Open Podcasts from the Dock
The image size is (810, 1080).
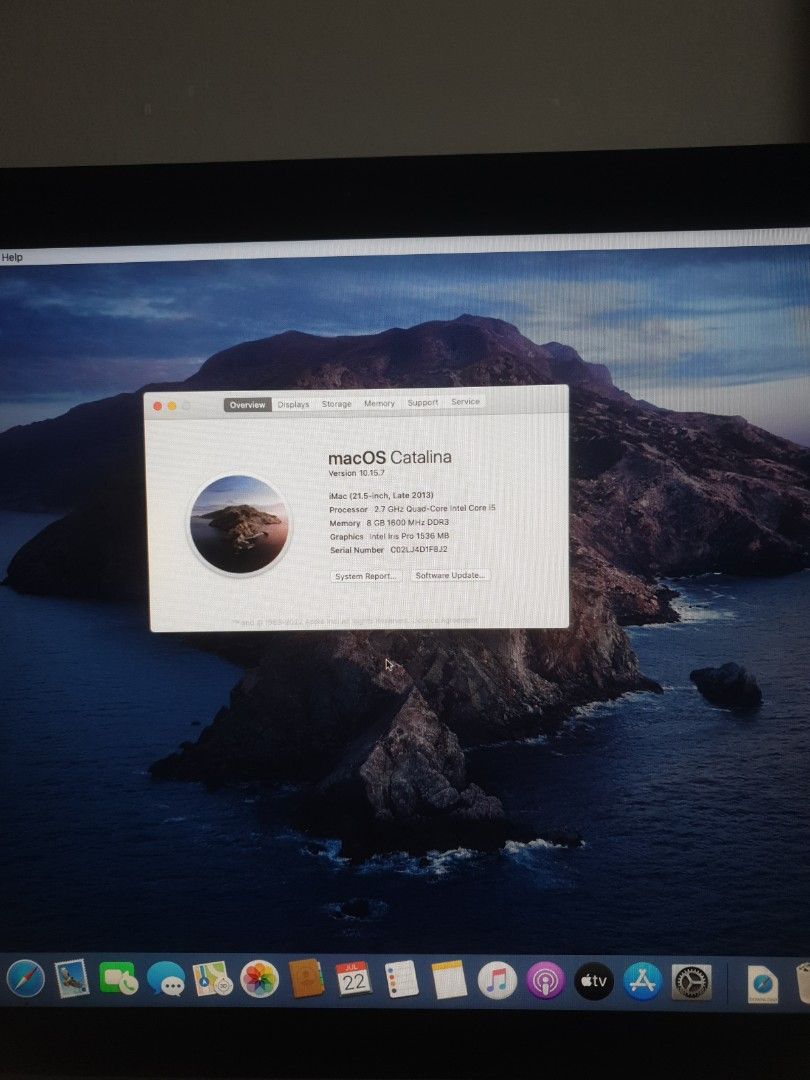(x=545, y=981)
